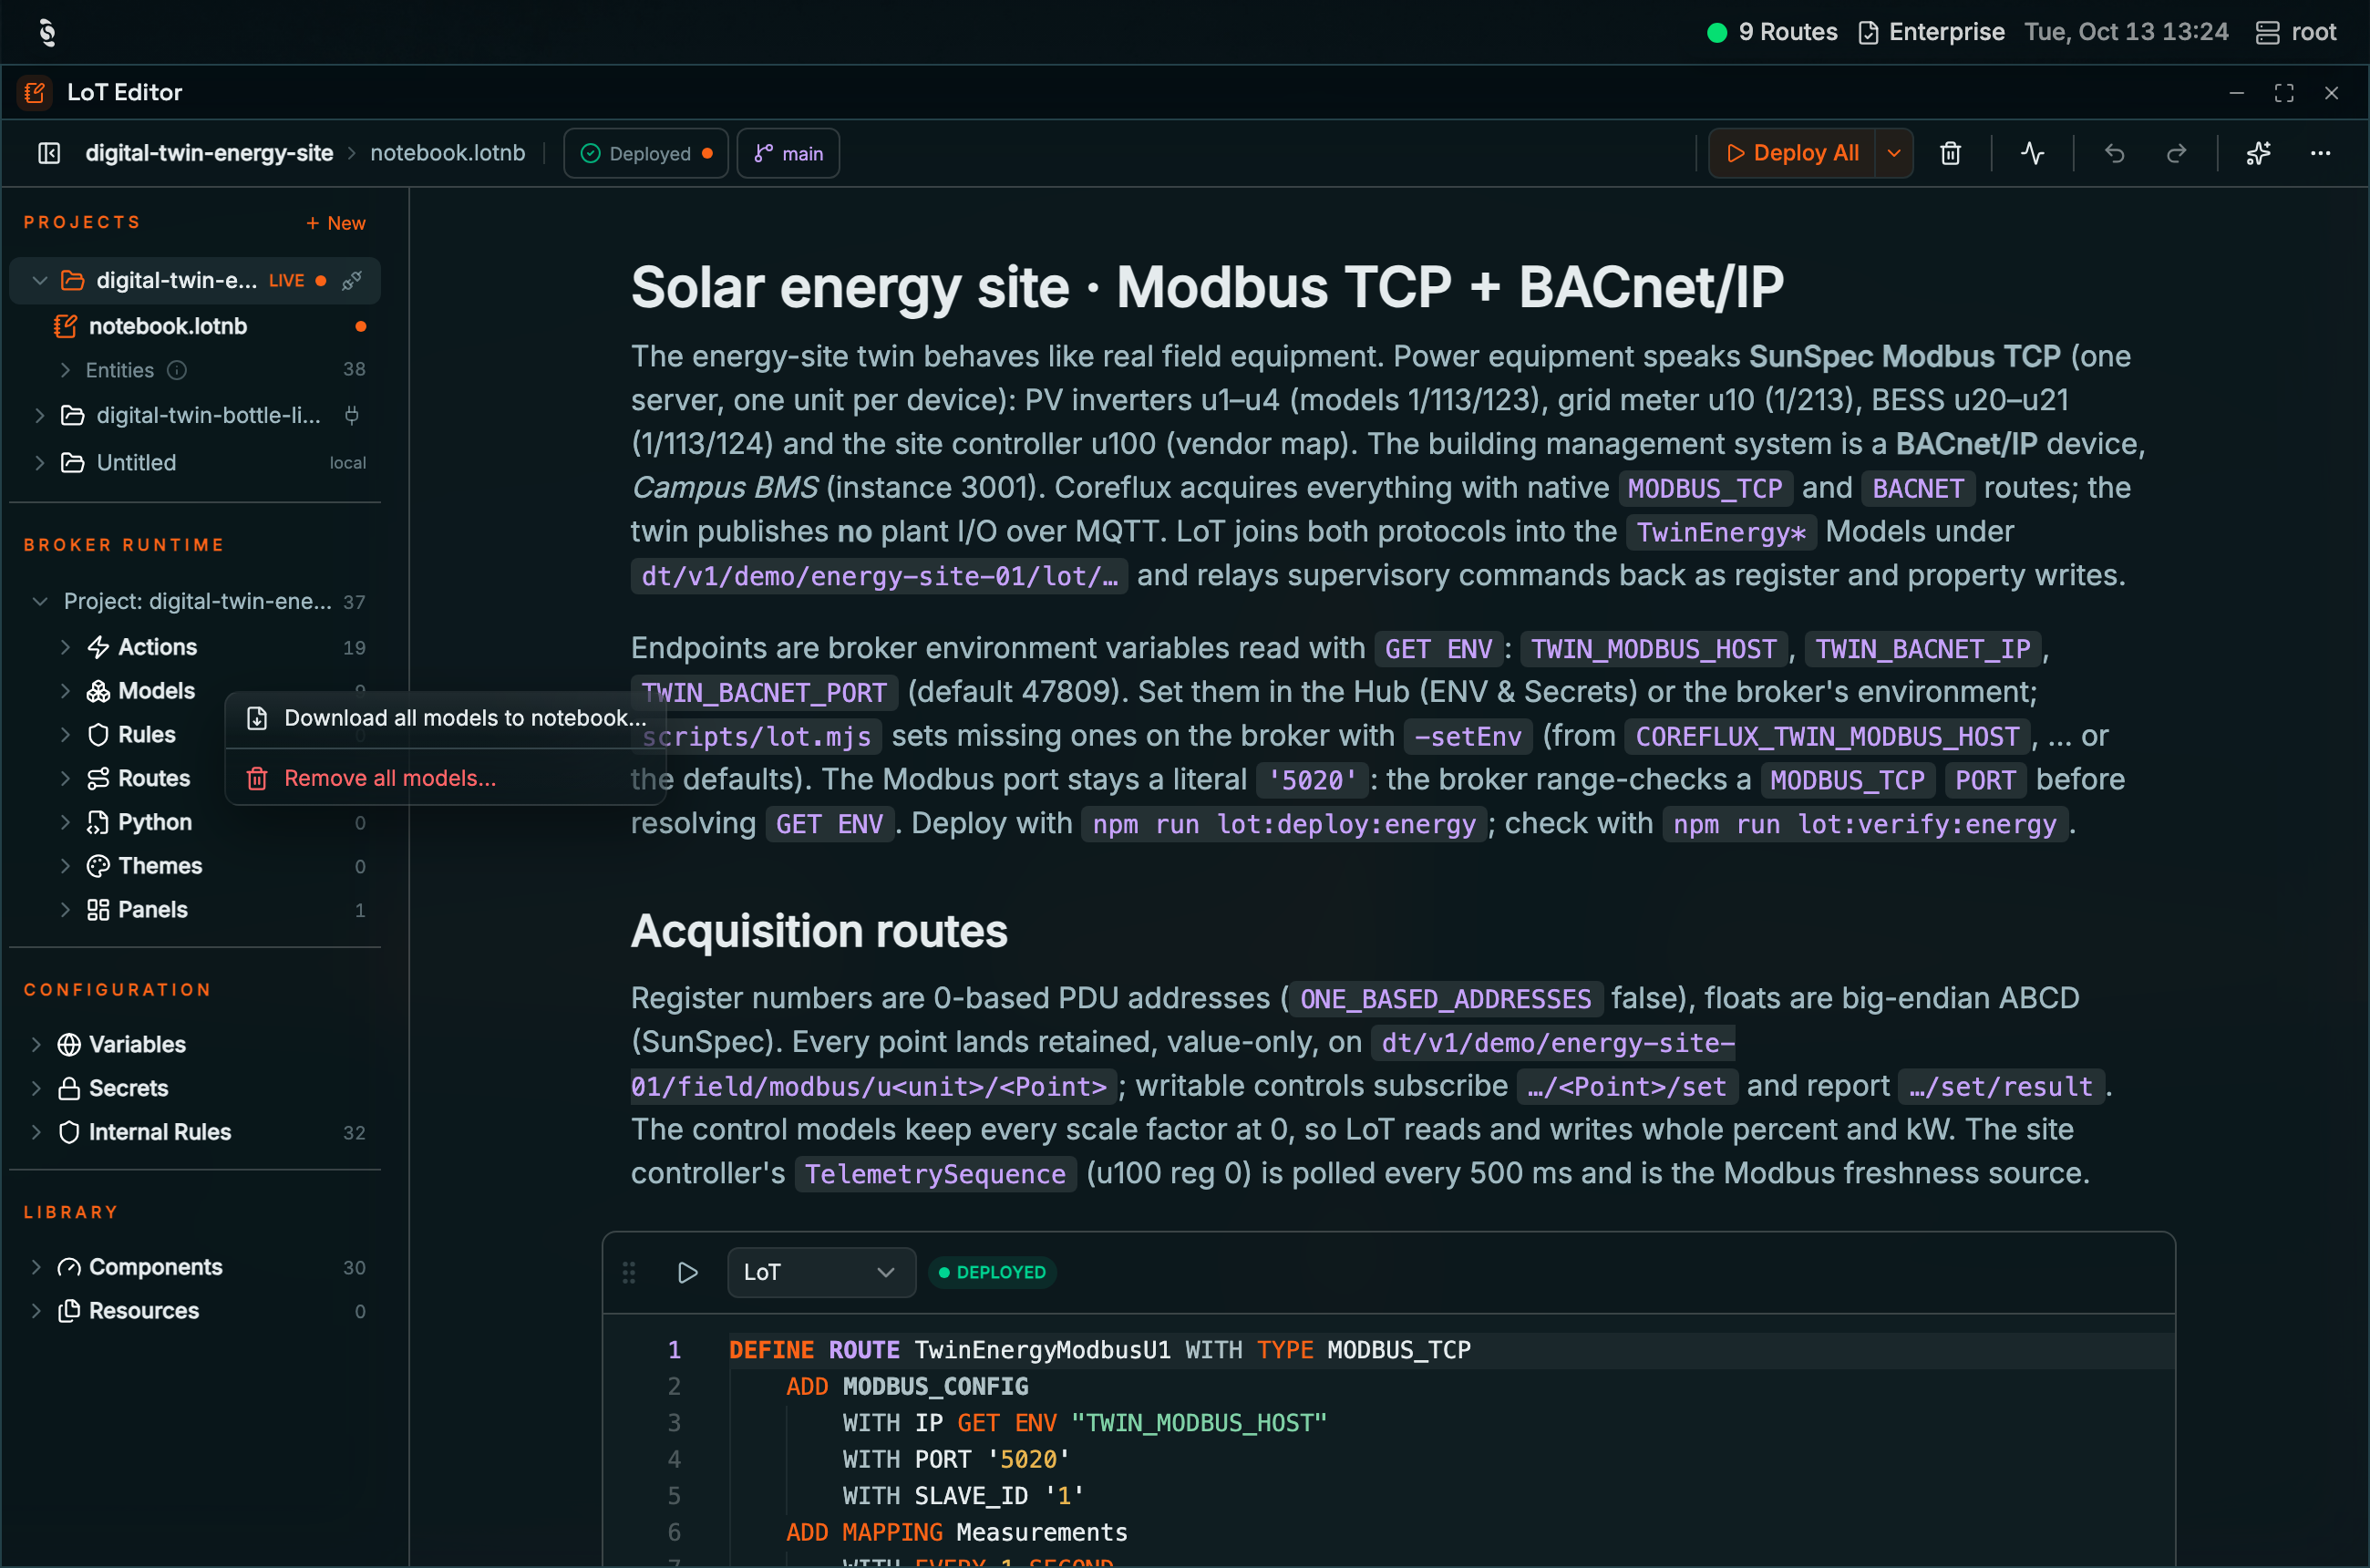Click the digital-twin-energy-site breadcrumb
2370x1568 pixels.
click(209, 153)
